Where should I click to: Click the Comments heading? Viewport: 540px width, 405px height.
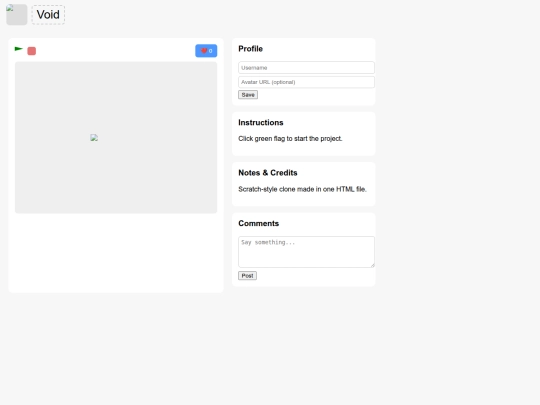[x=259, y=224]
